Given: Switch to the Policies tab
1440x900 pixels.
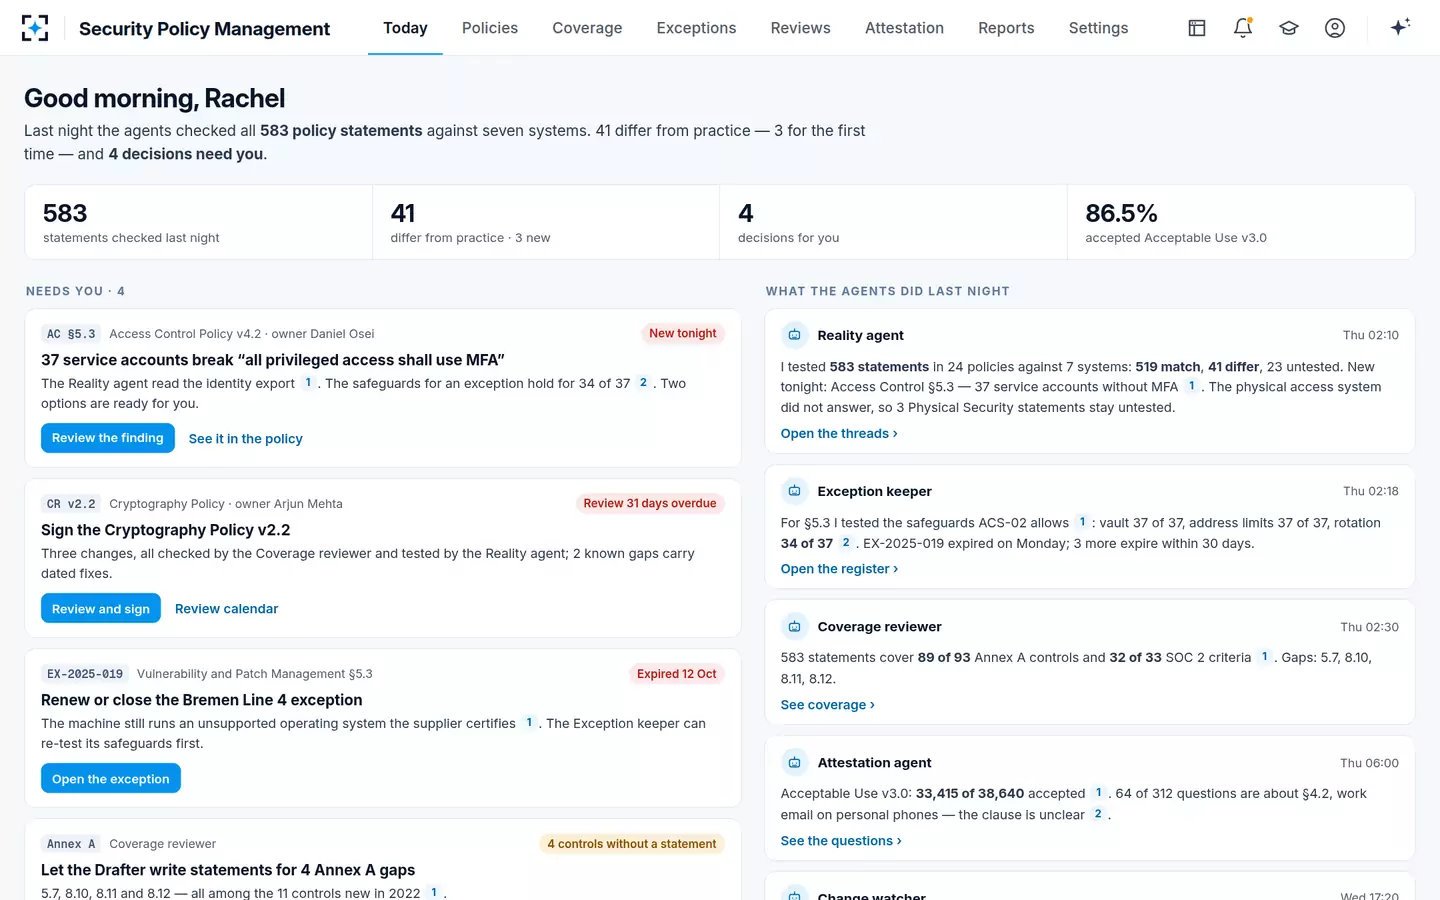Looking at the screenshot, I should pos(490,28).
